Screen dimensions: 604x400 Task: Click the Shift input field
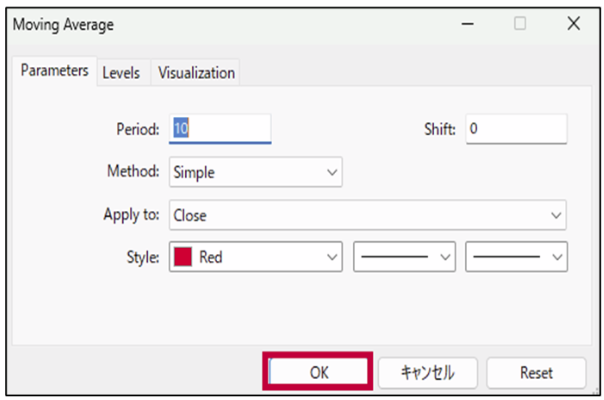click(x=515, y=129)
